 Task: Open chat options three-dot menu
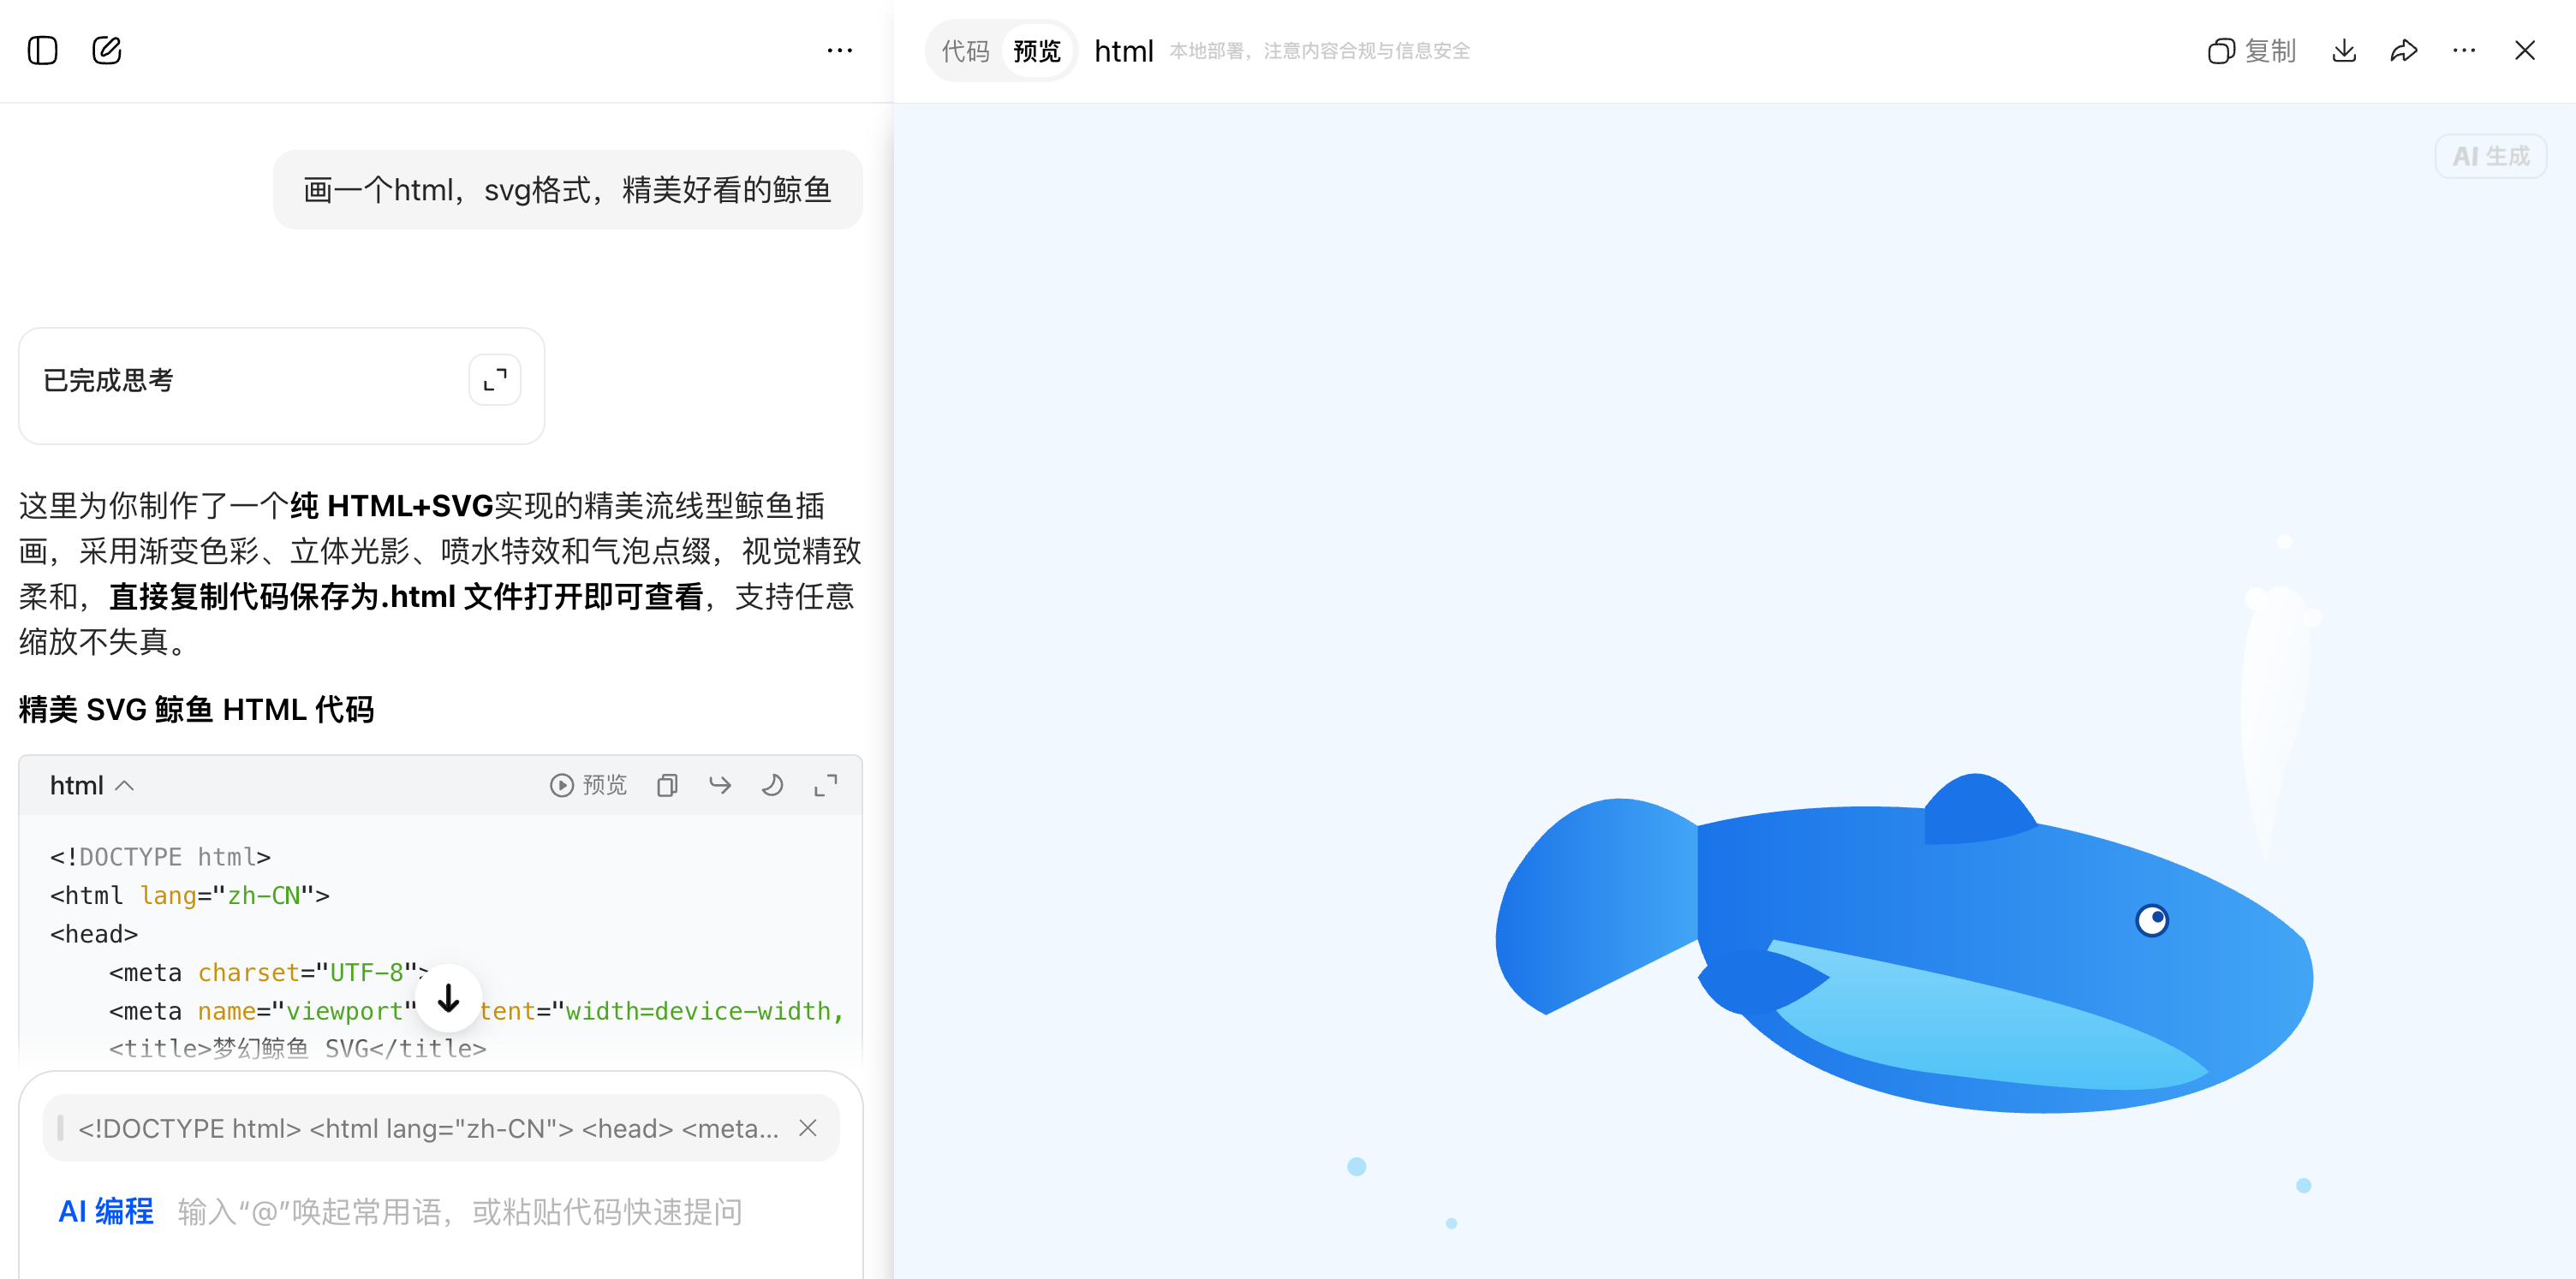[x=839, y=50]
